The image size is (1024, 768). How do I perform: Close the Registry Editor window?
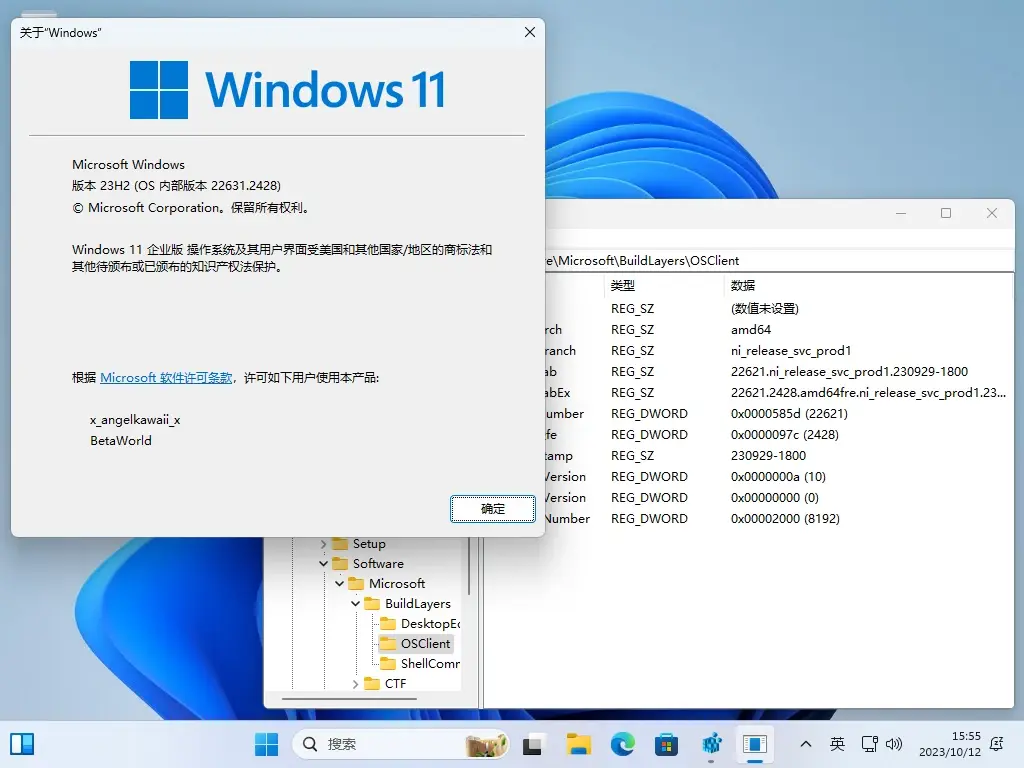pos(991,213)
